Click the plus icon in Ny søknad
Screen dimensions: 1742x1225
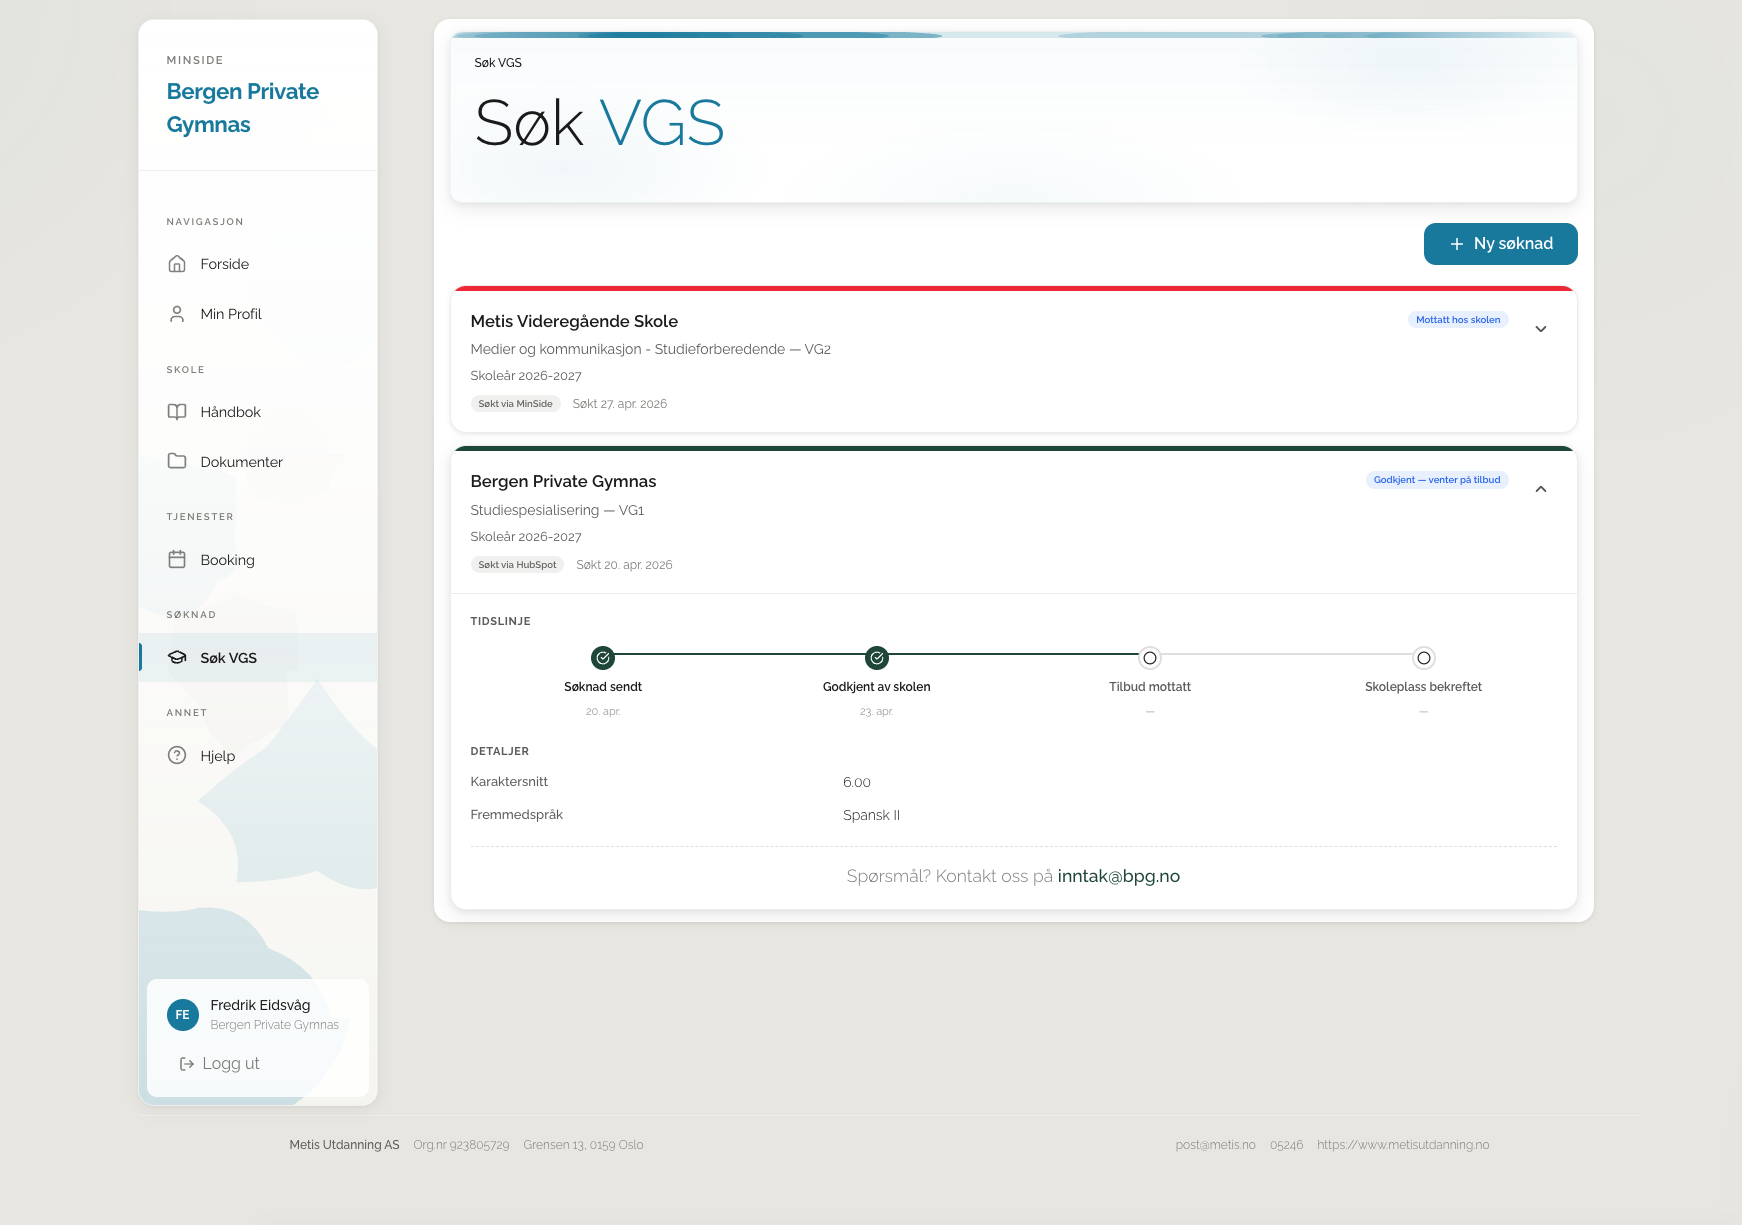[x=1456, y=244]
